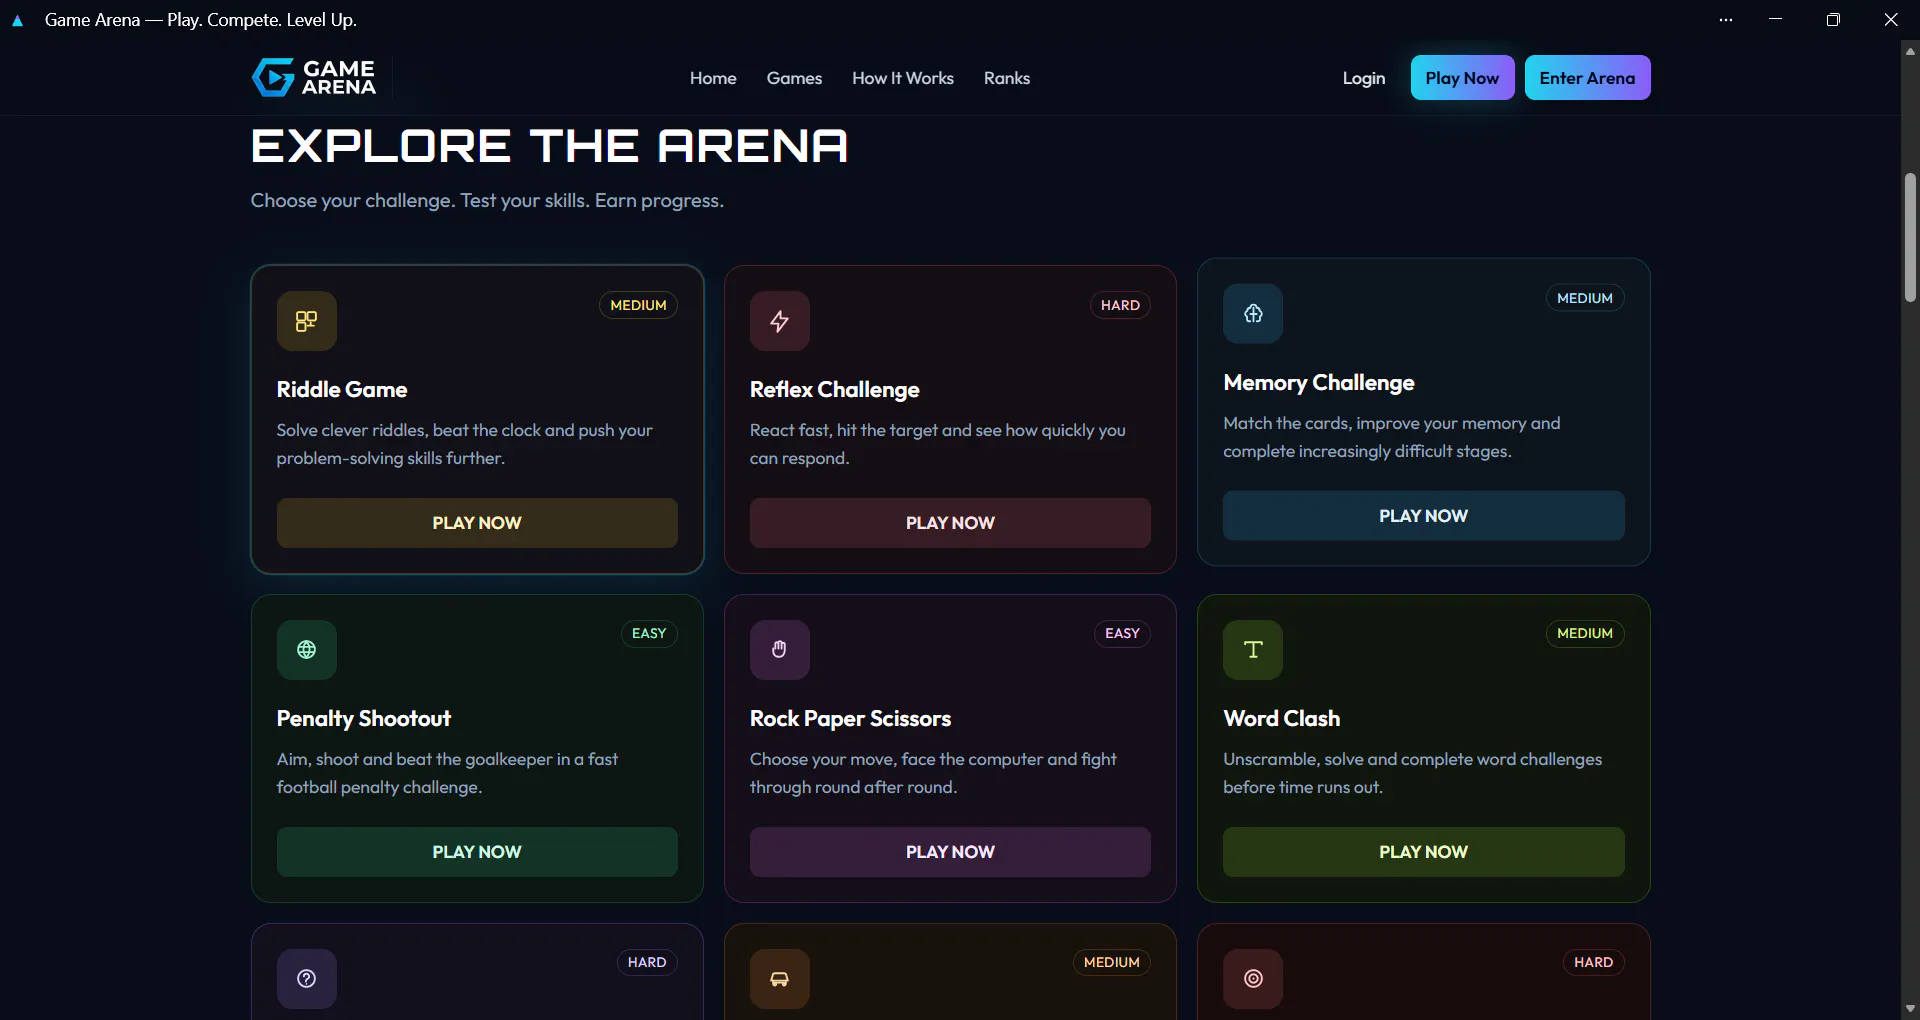Click the scrollbar down arrow
Image resolution: width=1920 pixels, height=1020 pixels.
(1910, 1009)
